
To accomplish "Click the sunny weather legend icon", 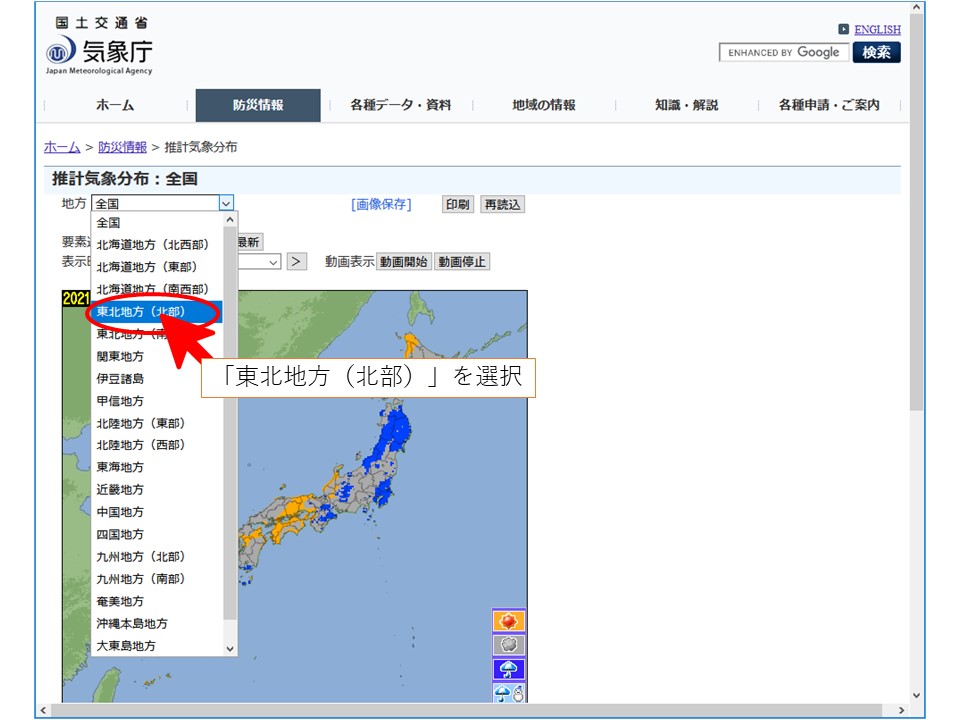I will point(509,621).
